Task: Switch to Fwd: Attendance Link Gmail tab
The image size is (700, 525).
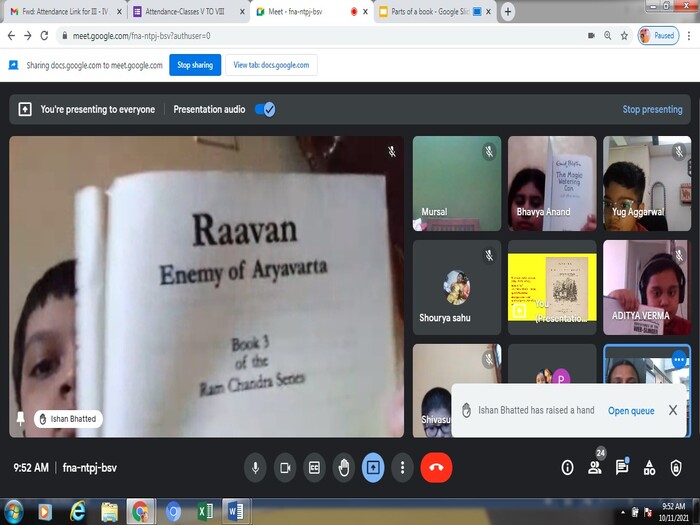Action: [65, 12]
